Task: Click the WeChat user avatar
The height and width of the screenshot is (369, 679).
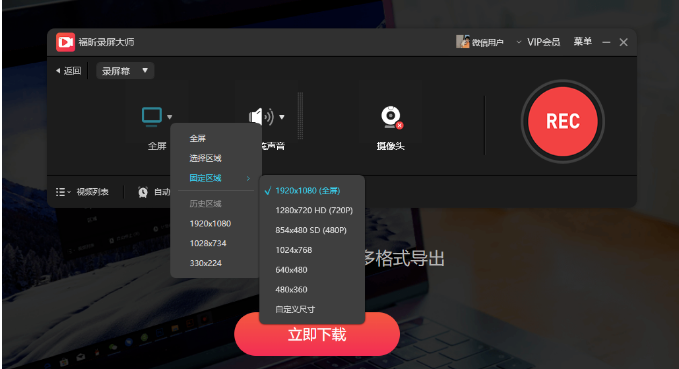Action: [x=463, y=42]
